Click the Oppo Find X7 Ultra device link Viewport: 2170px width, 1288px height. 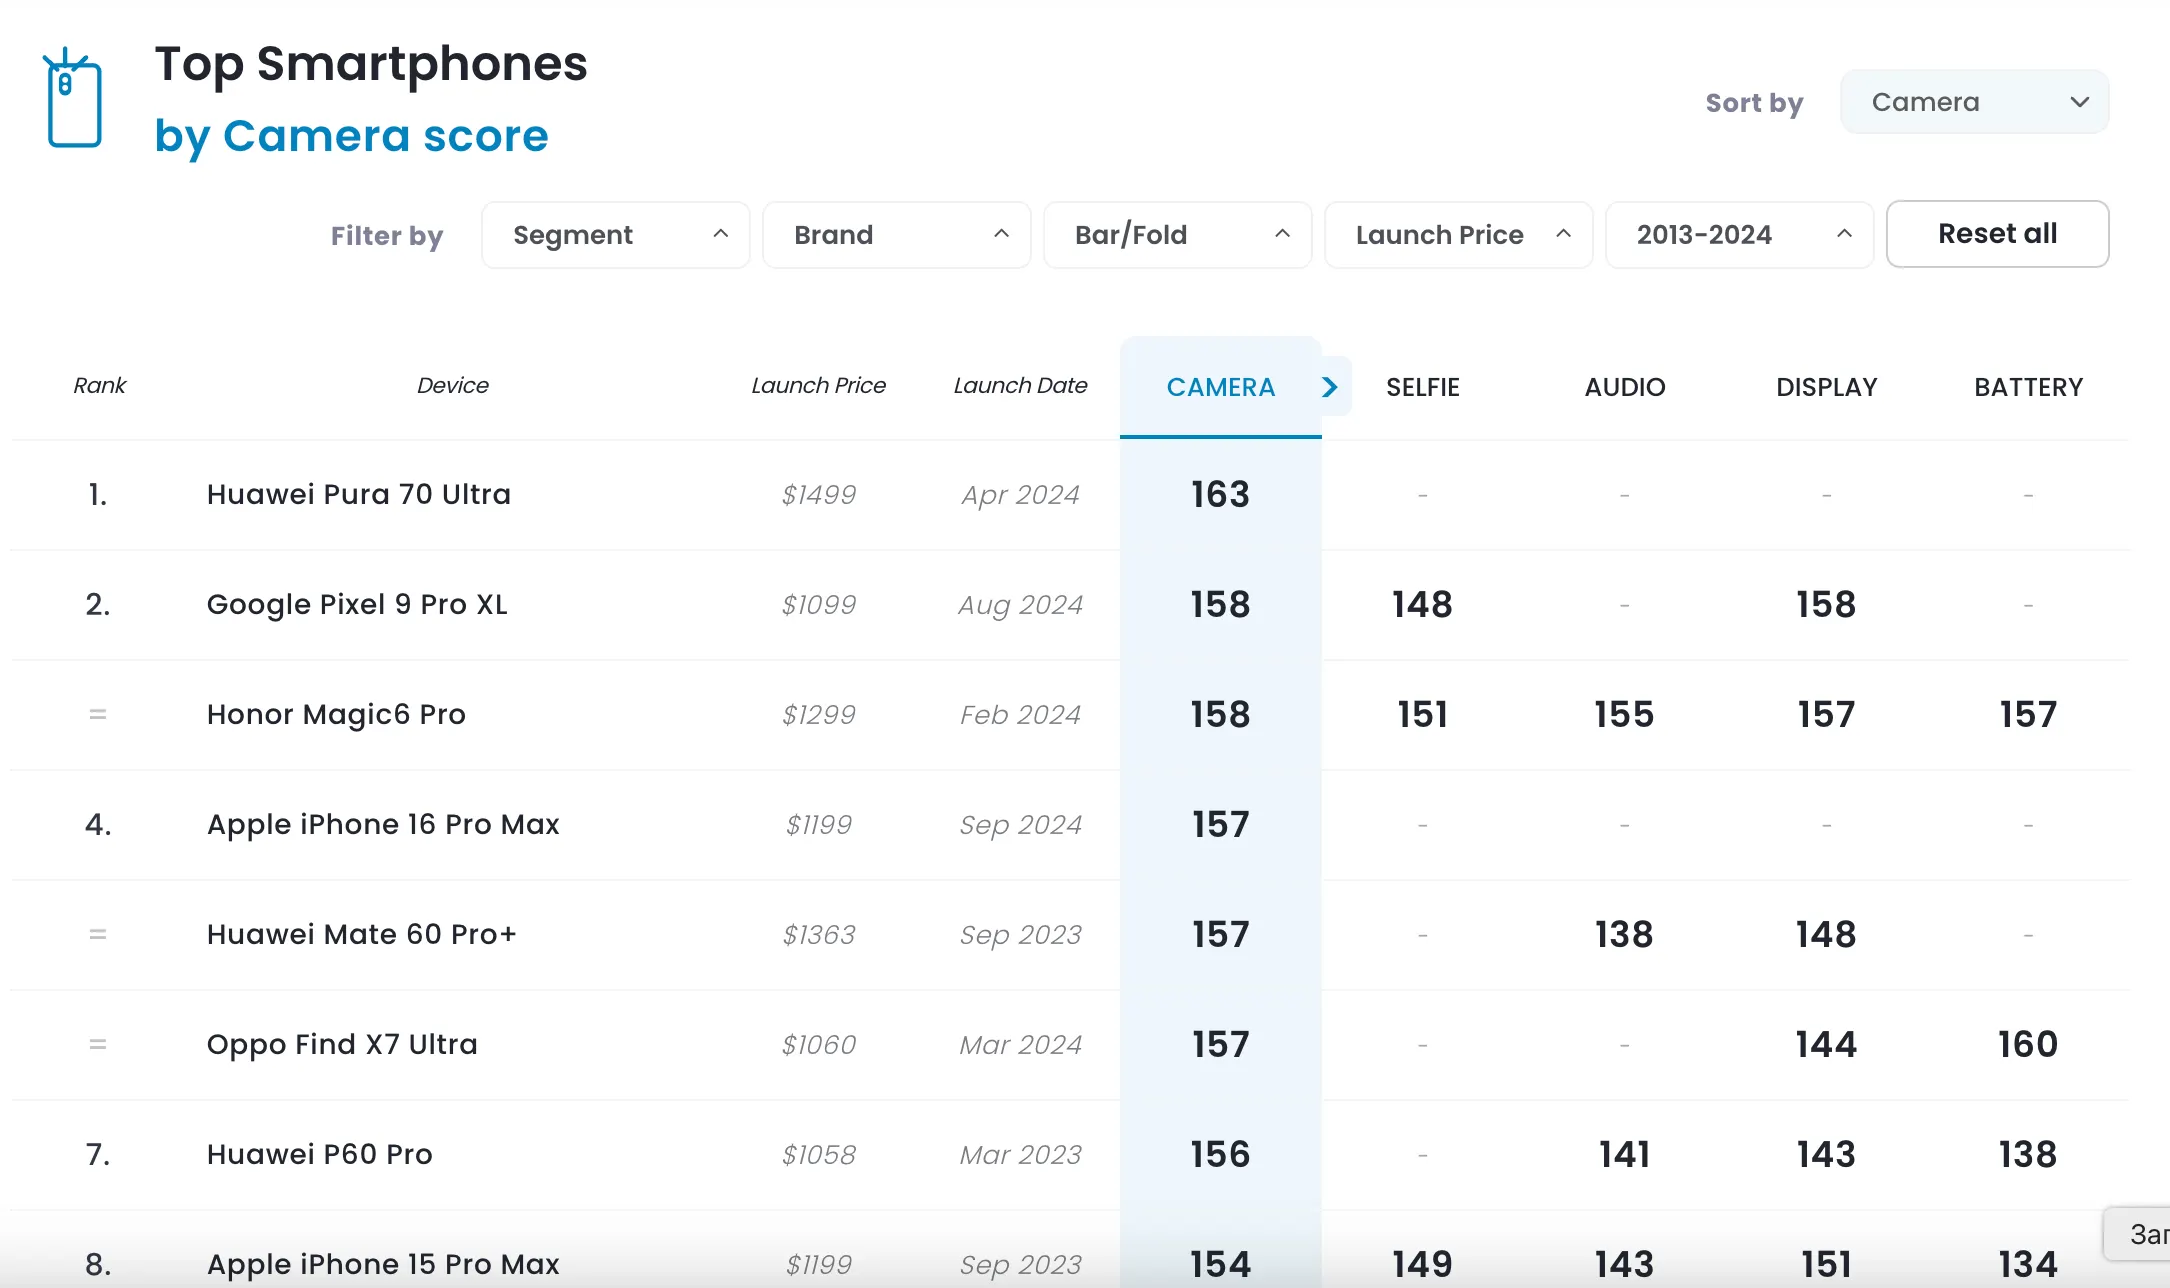(342, 1044)
